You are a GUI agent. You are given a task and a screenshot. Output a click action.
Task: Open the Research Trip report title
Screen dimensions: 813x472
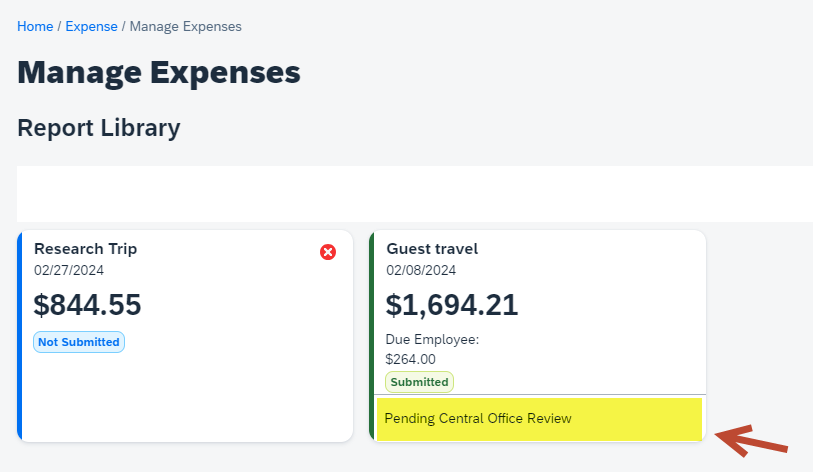86,249
